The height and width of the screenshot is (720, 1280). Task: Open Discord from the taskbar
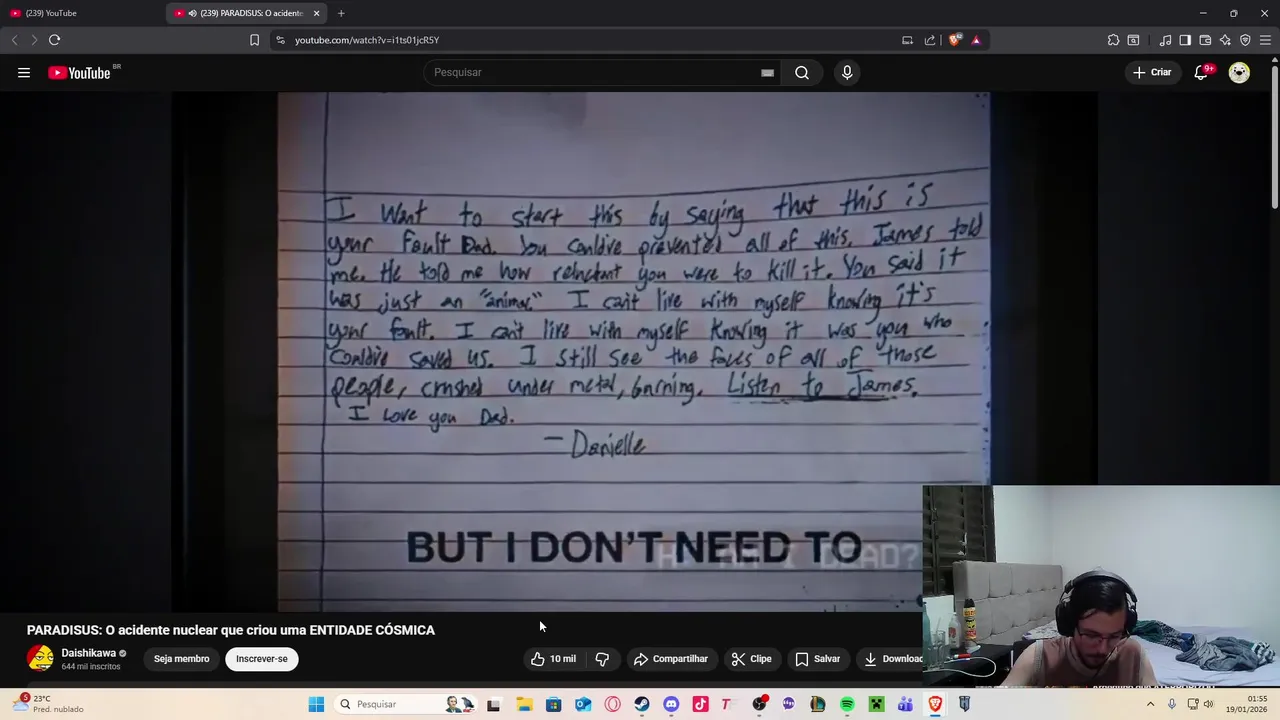(671, 704)
